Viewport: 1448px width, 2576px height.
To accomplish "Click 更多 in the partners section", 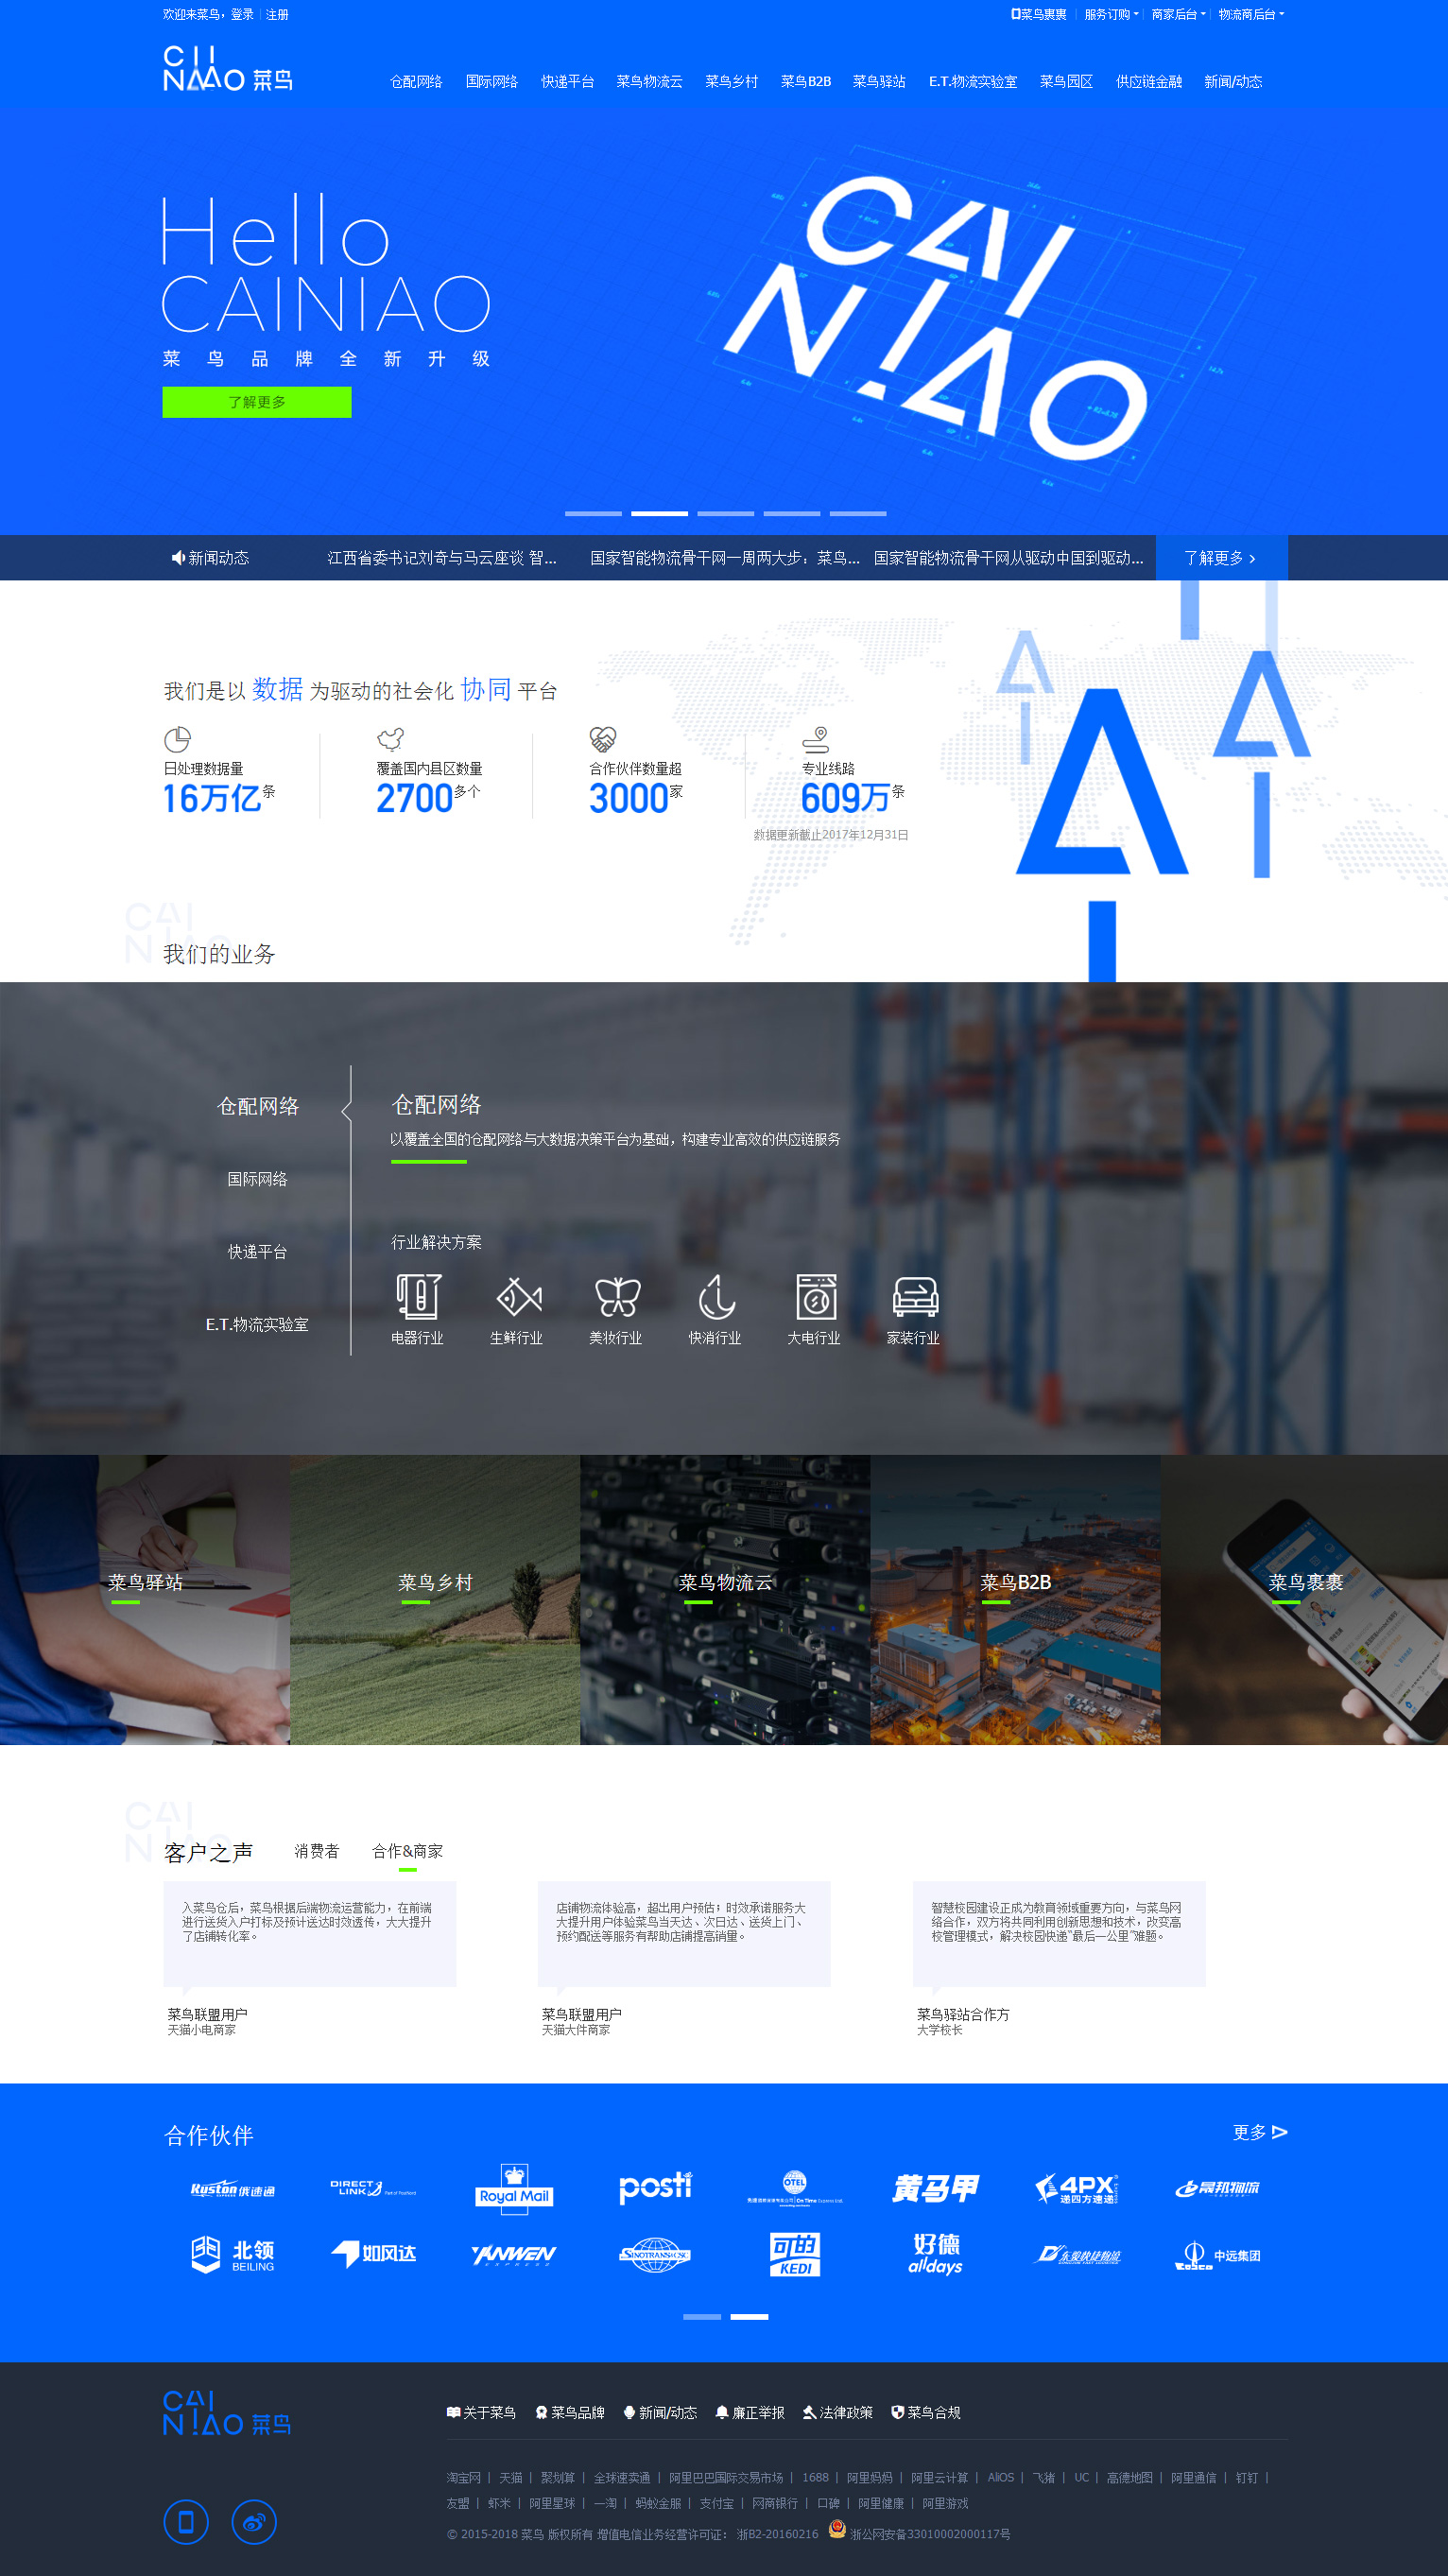I will (1258, 2132).
